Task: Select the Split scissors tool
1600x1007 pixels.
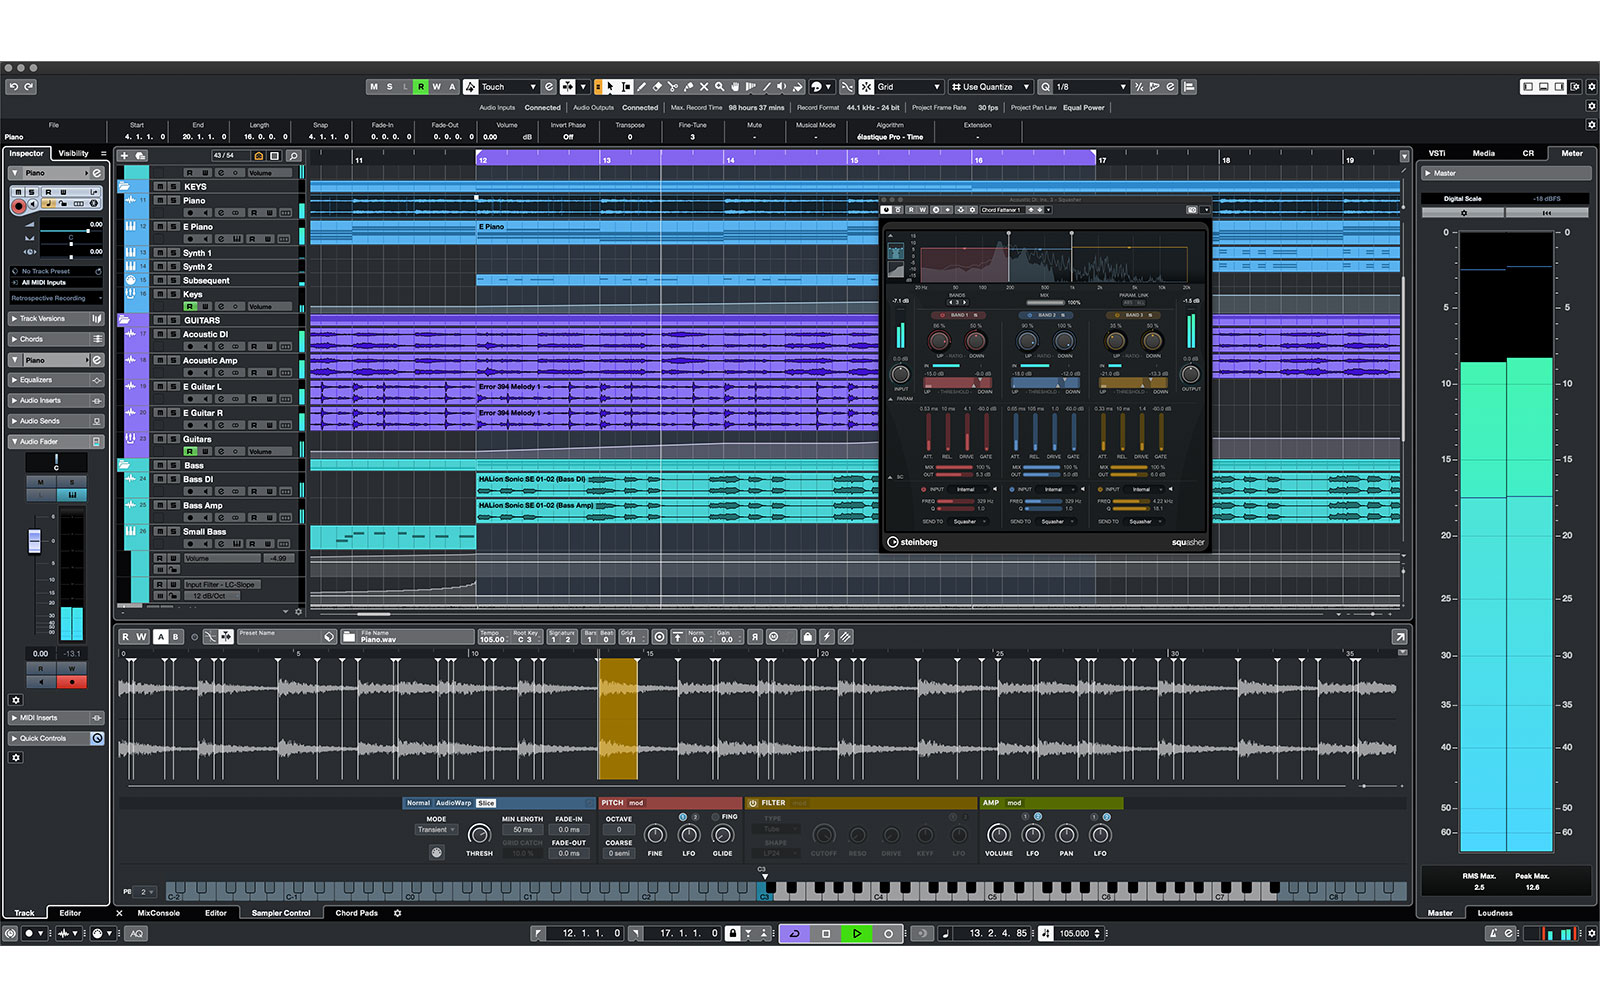Action: [x=673, y=87]
